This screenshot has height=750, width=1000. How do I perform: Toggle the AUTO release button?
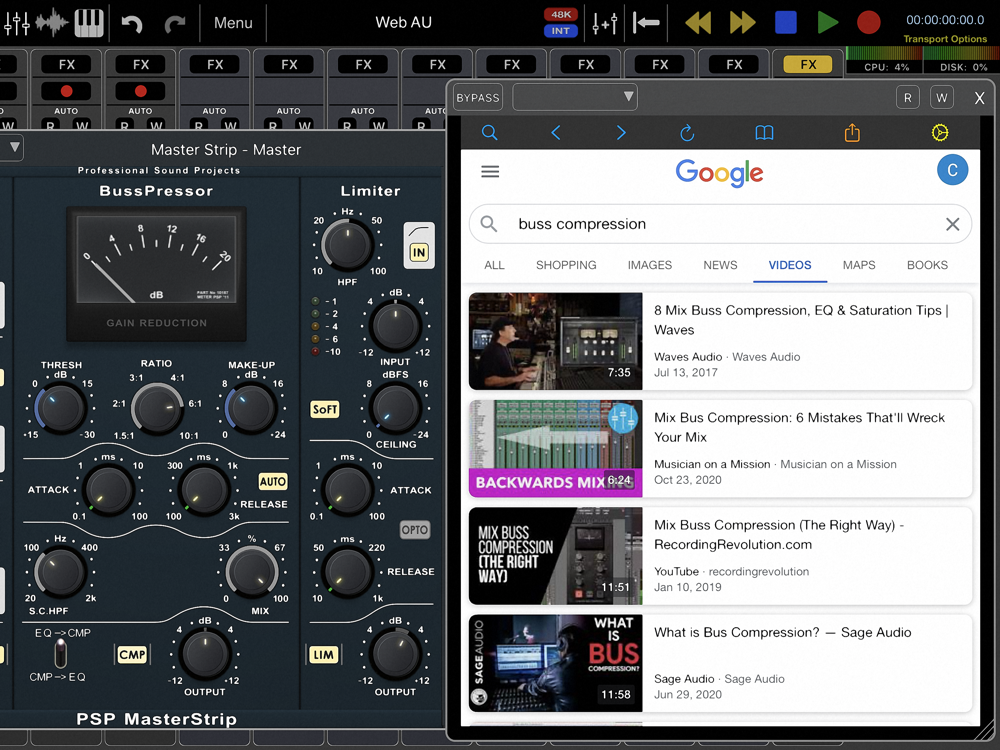click(272, 482)
